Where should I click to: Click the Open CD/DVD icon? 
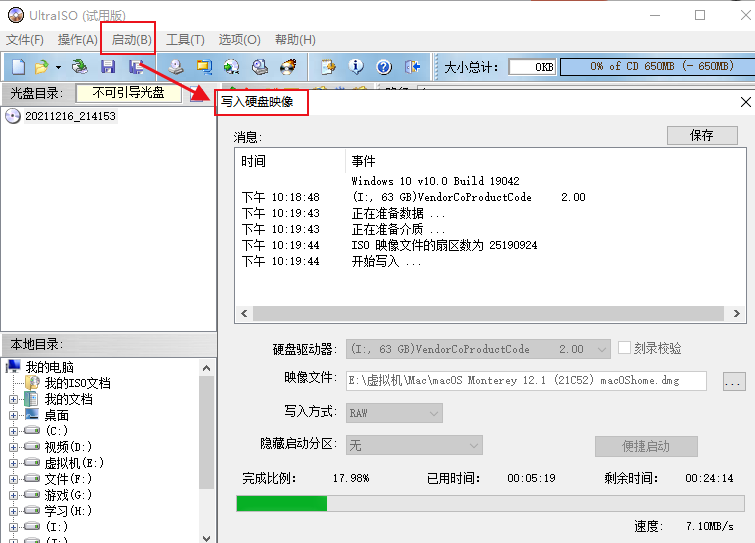[79, 66]
